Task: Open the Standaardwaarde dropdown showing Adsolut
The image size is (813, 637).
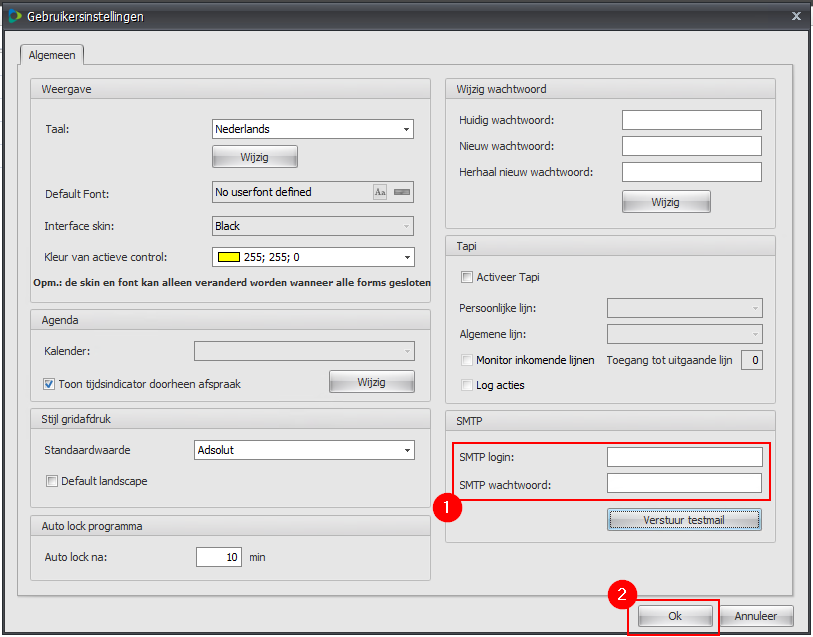Action: (406, 451)
